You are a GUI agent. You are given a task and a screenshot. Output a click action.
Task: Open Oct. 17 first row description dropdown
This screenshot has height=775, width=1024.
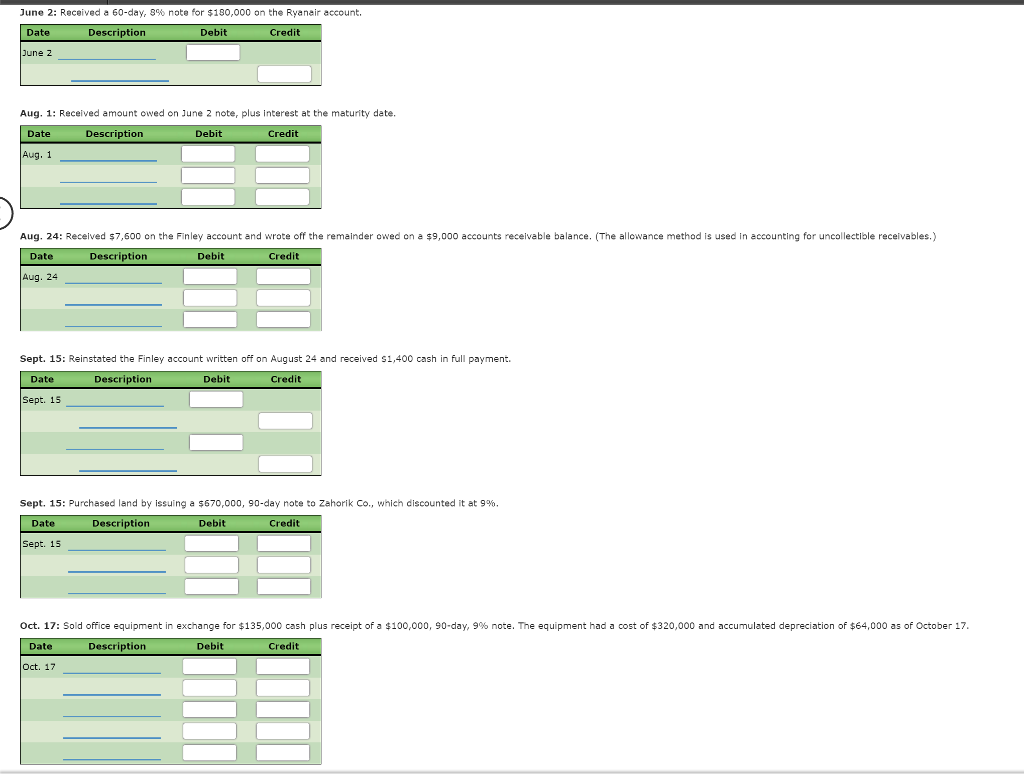point(112,667)
